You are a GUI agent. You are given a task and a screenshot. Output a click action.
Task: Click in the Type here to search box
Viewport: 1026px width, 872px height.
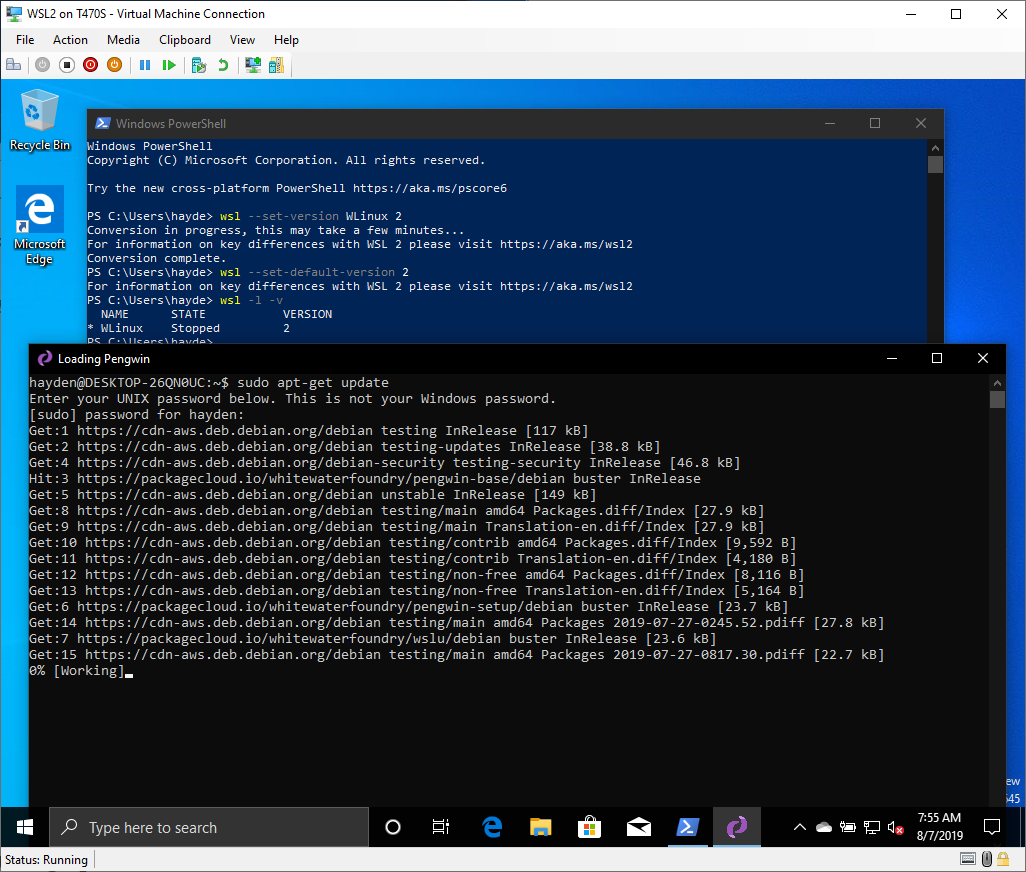[209, 828]
